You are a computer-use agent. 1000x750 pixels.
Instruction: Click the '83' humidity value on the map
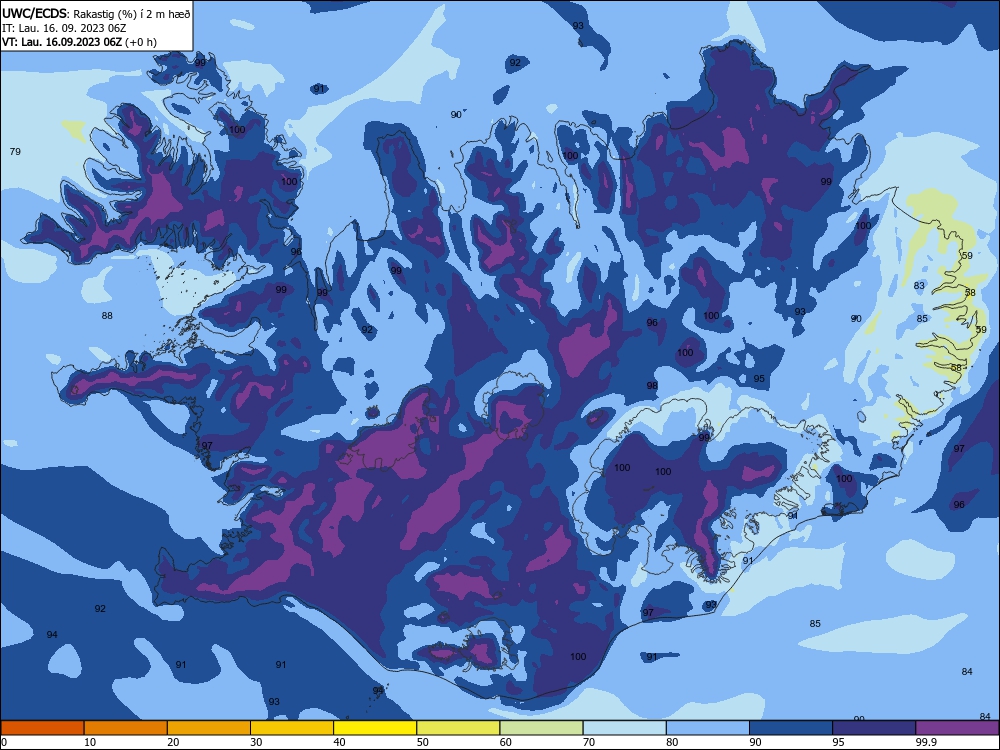click(919, 286)
